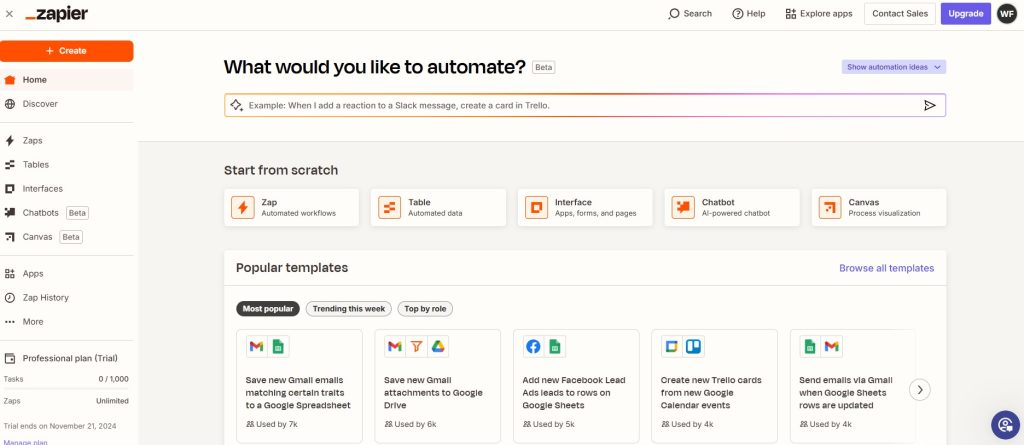
Task: Click the Interface icon card
Action: pyautogui.click(x=536, y=207)
